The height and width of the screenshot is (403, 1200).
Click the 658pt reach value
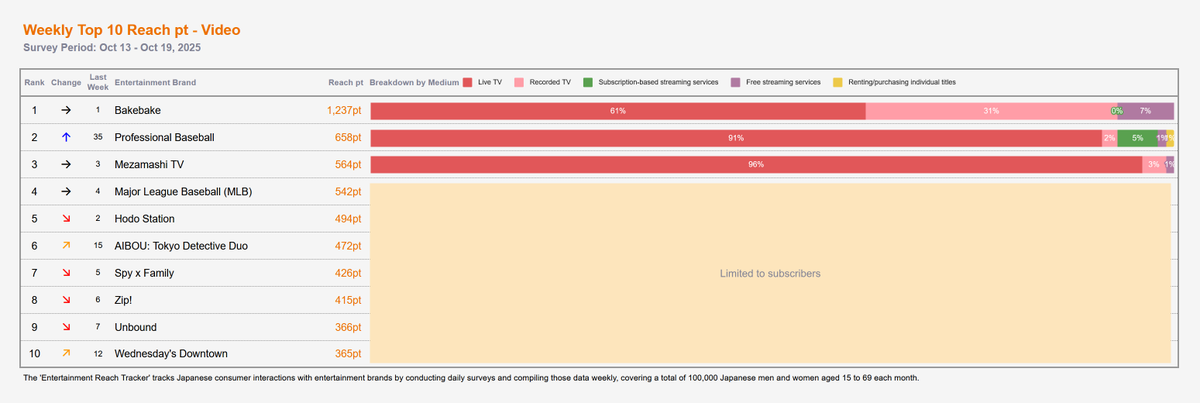[347, 137]
